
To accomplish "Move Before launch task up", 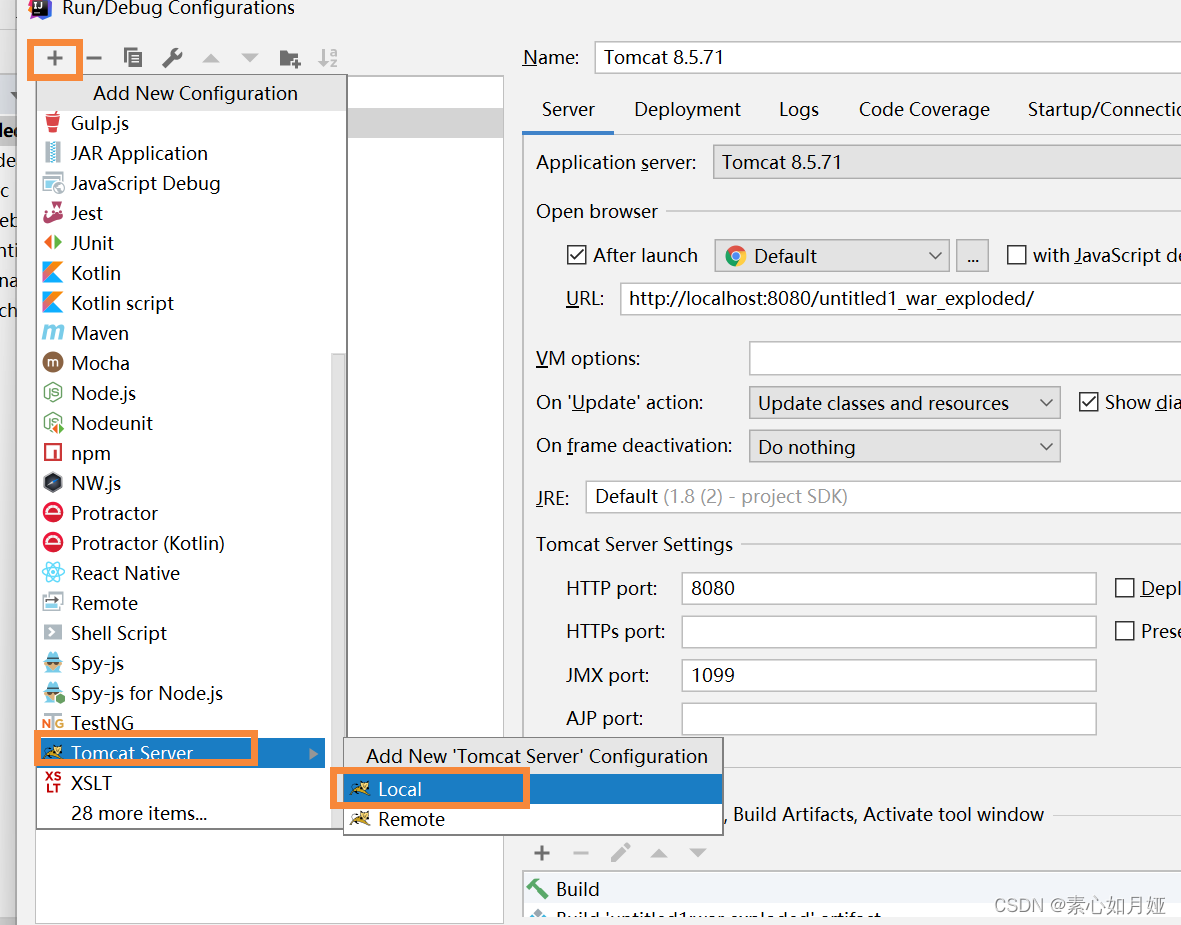I will (659, 853).
